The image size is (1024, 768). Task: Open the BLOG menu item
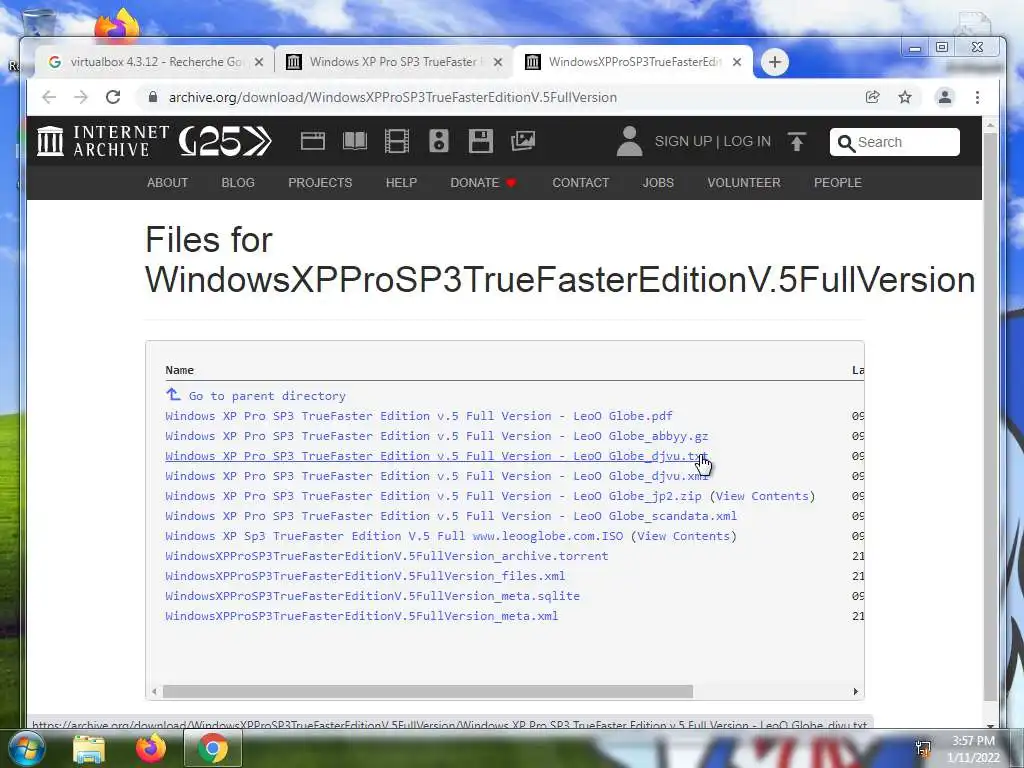coord(238,183)
